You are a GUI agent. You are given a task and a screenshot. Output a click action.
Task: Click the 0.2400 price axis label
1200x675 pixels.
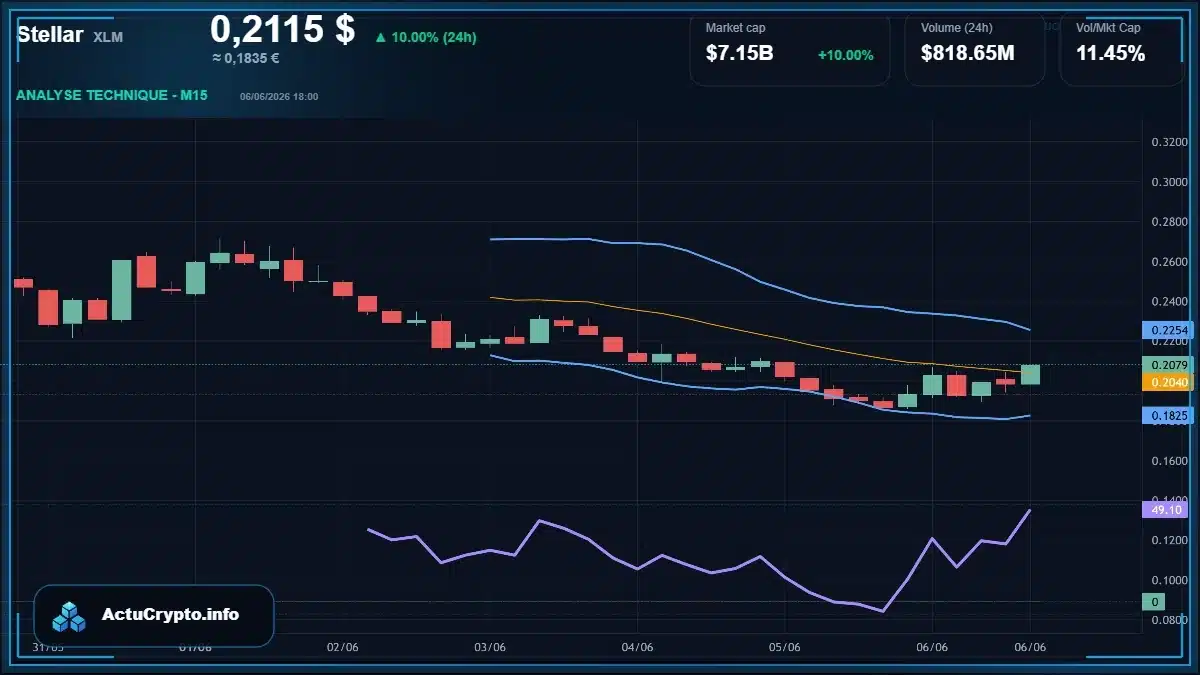pos(1169,301)
